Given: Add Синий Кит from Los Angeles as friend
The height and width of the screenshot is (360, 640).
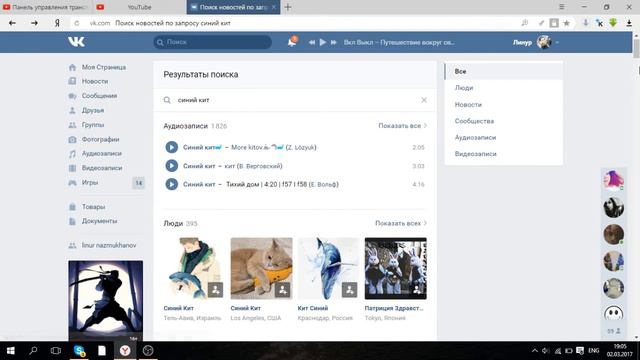Looking at the screenshot, I should pos(282,290).
